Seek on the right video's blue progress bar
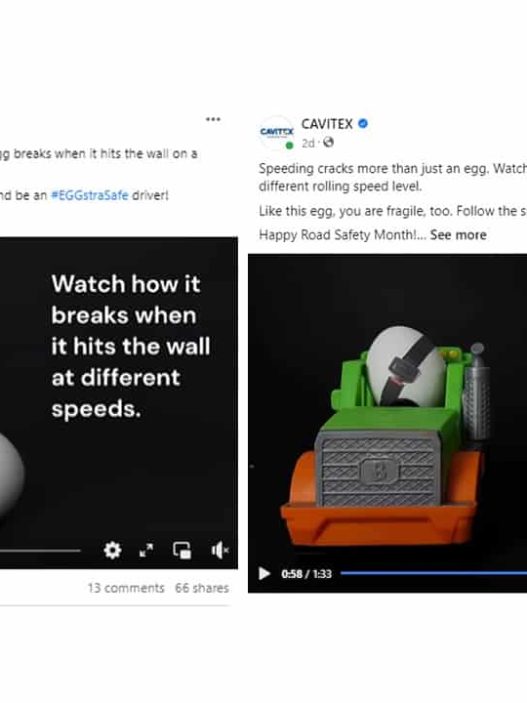The width and height of the screenshot is (527, 703). coord(433,573)
